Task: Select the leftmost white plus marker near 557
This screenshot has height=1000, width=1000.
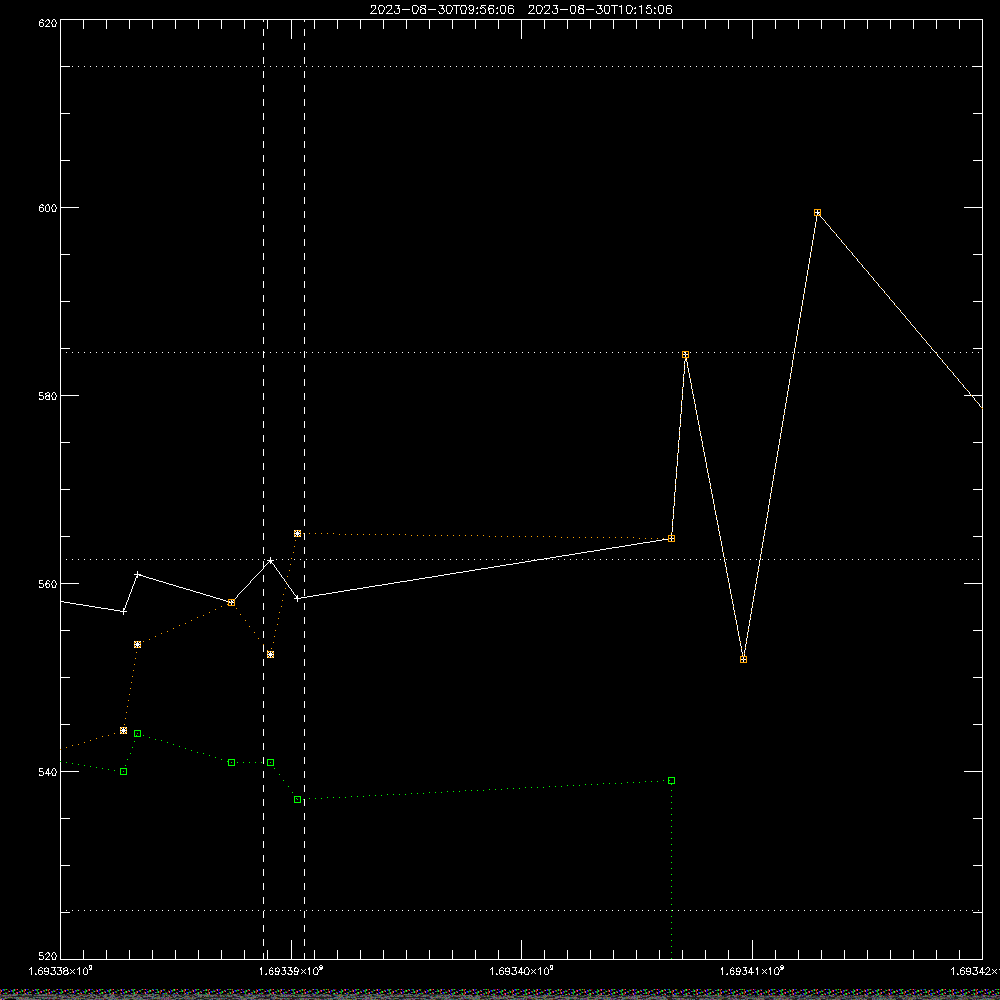Action: click(x=124, y=611)
